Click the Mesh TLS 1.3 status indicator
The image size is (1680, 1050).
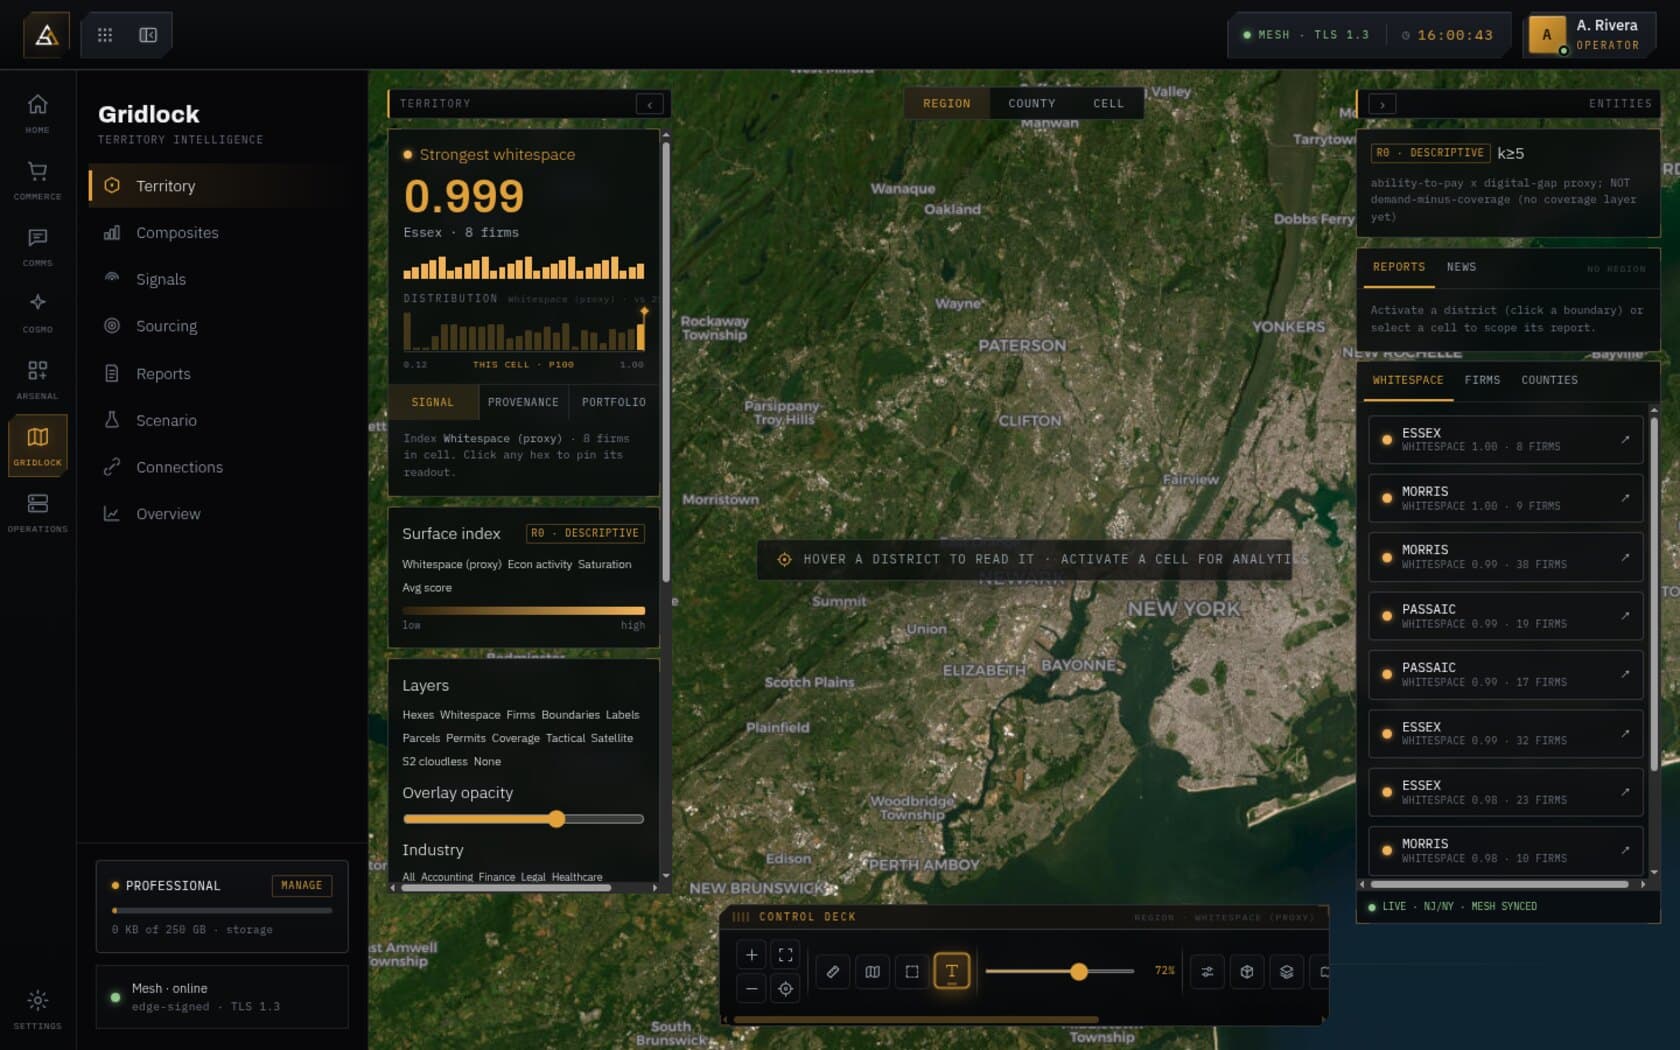(x=1306, y=35)
